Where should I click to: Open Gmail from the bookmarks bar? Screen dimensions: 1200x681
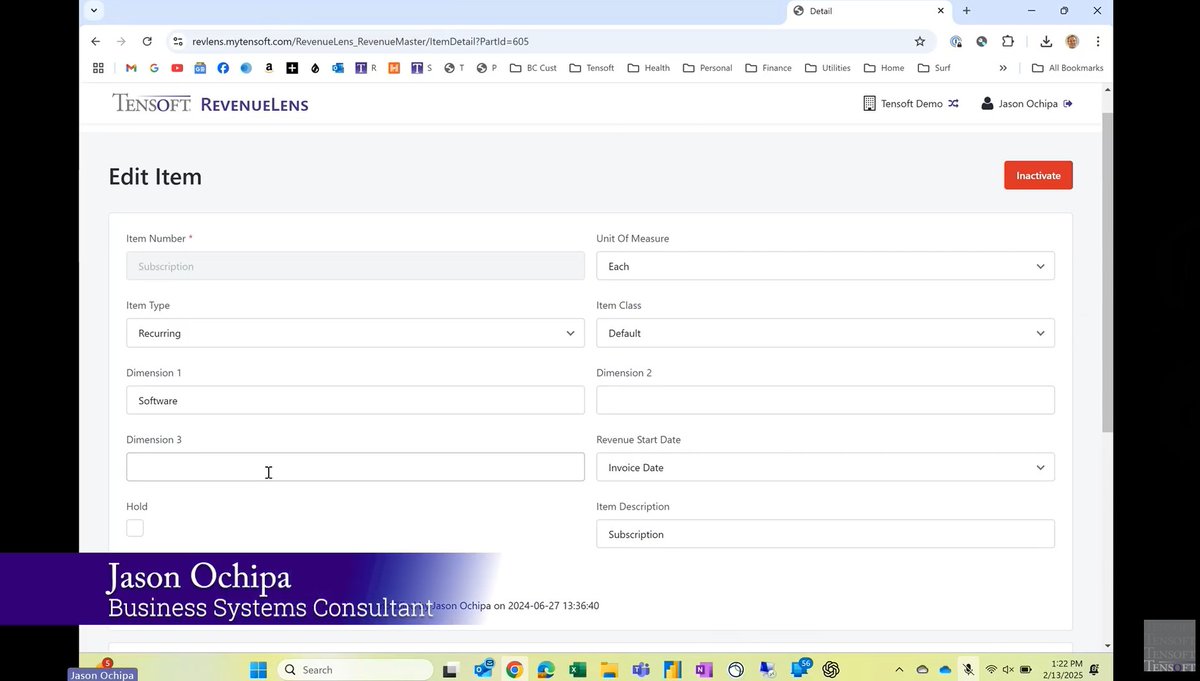pyautogui.click(x=130, y=67)
